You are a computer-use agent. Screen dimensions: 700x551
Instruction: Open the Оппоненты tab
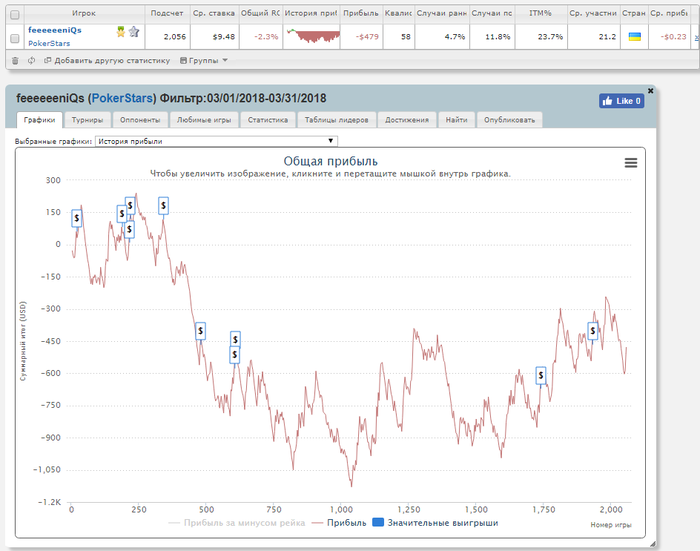pyautogui.click(x=140, y=120)
